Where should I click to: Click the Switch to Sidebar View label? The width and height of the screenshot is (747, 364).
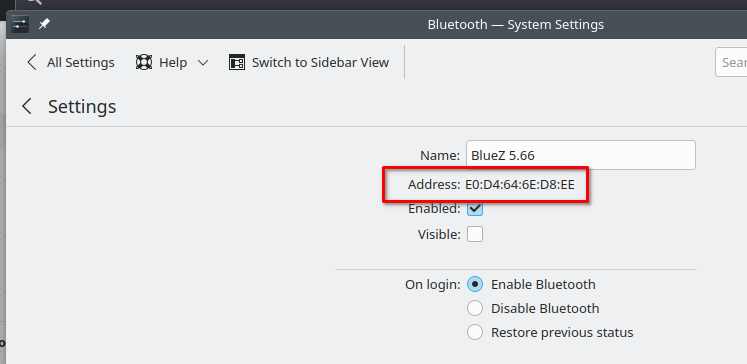320,62
